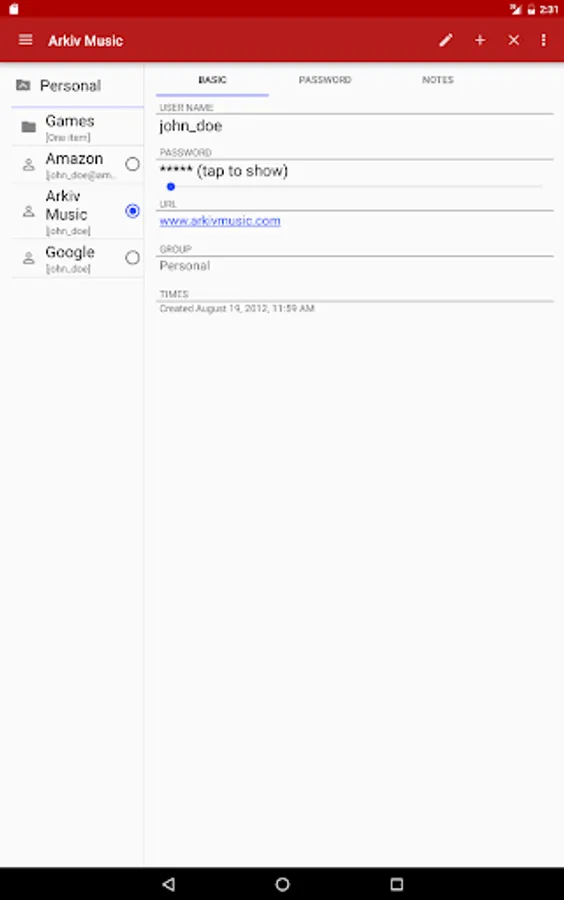564x900 pixels.
Task: Add a new record with plus icon
Action: 480,40
